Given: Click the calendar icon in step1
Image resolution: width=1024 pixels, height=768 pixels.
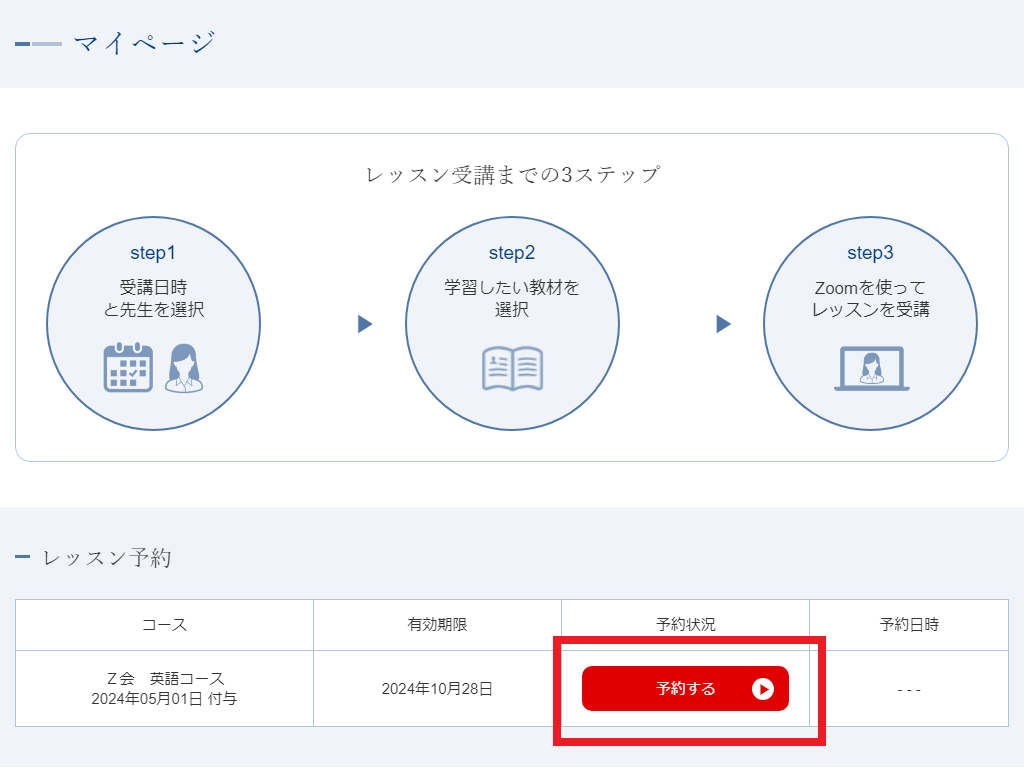Looking at the screenshot, I should (128, 368).
